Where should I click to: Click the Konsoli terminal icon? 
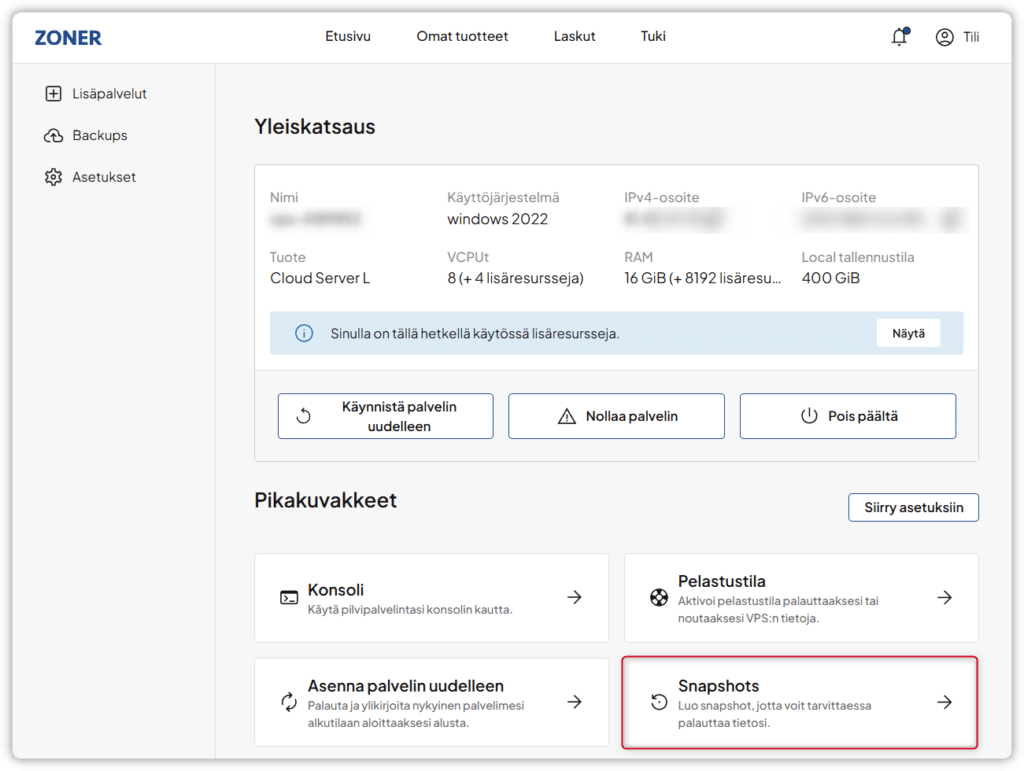click(289, 598)
